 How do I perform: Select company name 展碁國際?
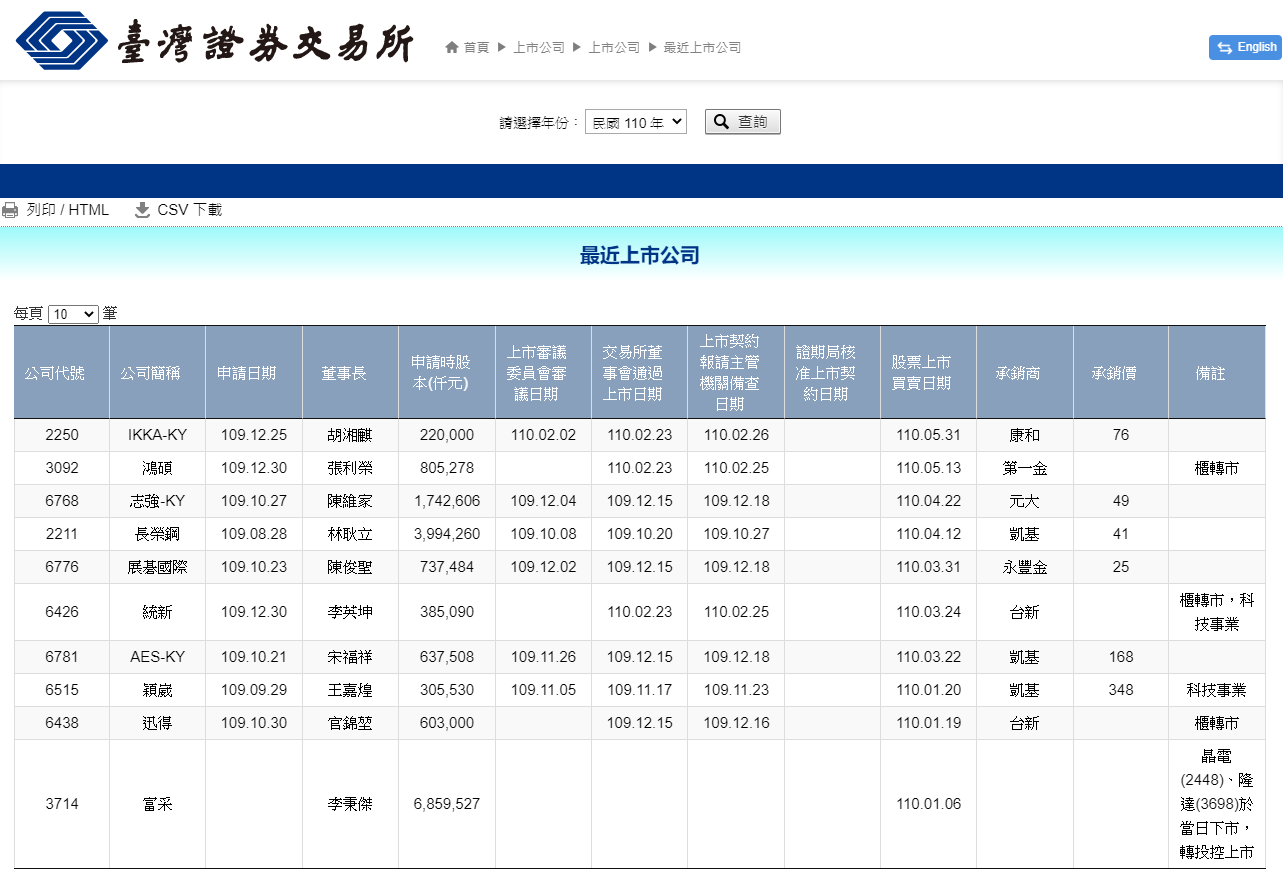(x=158, y=567)
